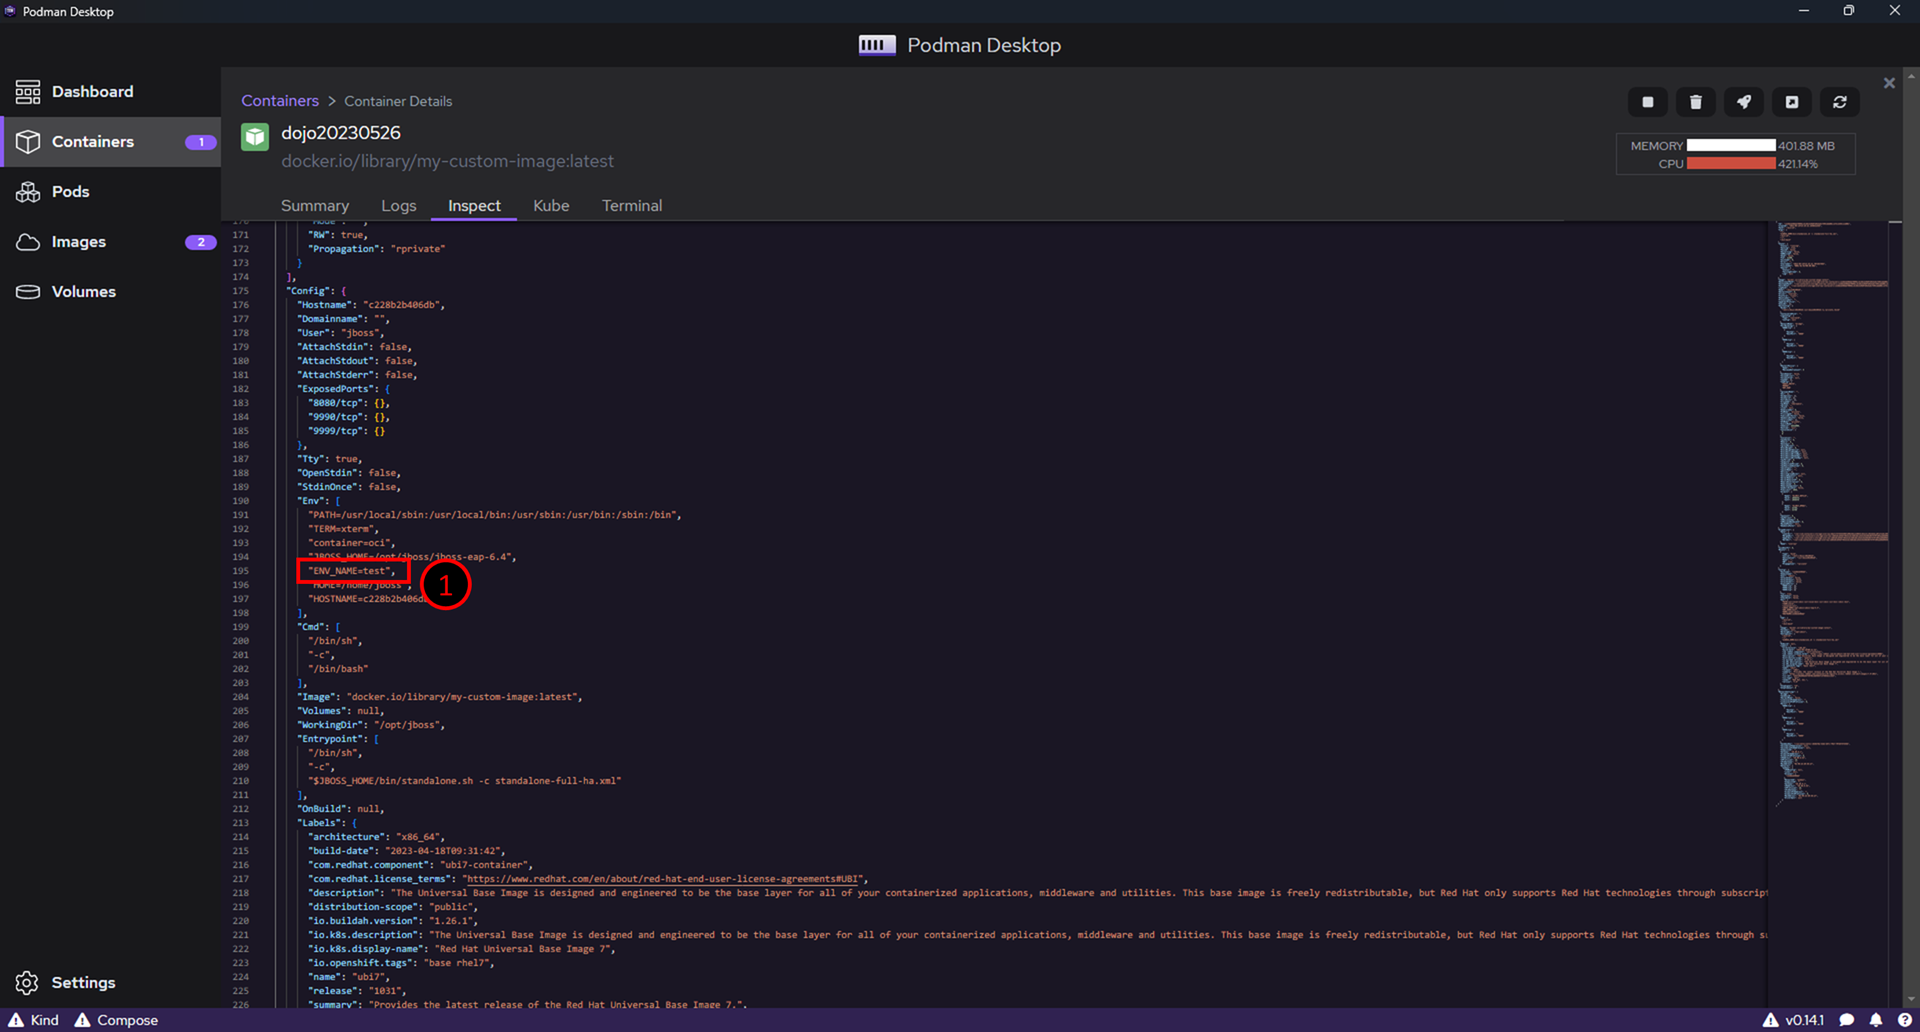Screen dimensions: 1920x1032
Task: Switch to the Logs tab
Action: pyautogui.click(x=399, y=206)
